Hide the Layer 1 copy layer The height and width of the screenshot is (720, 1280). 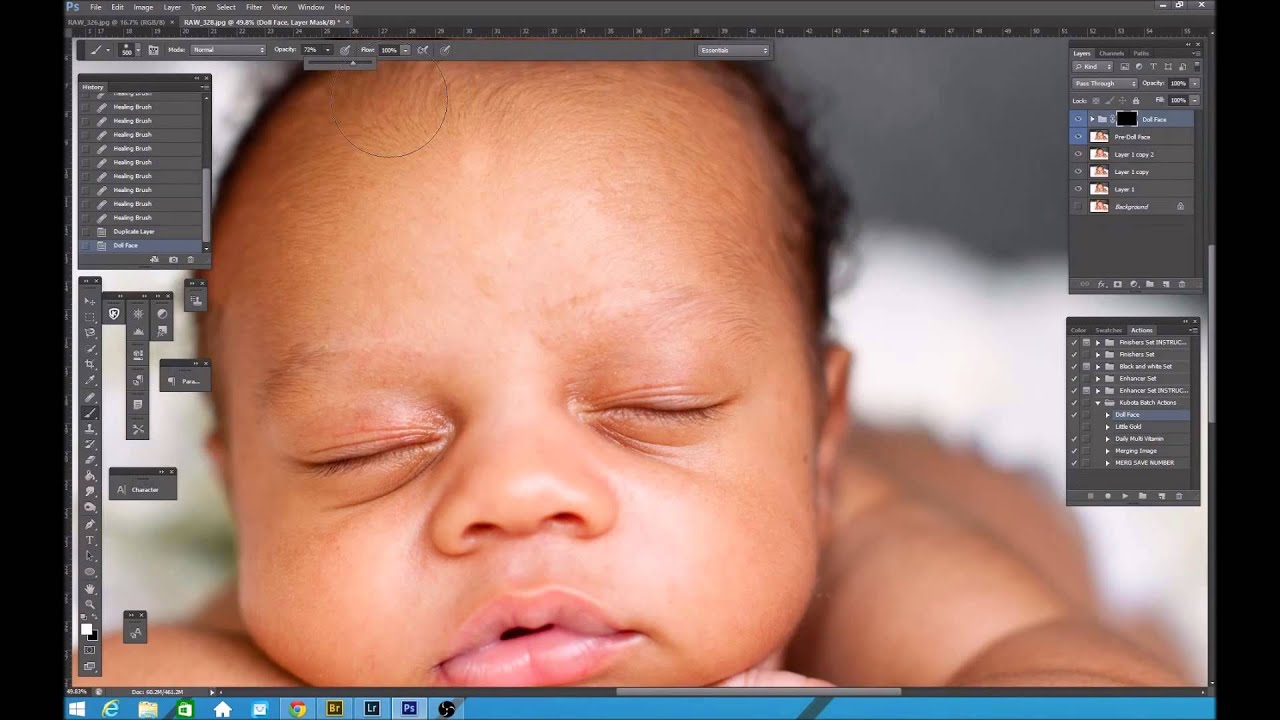click(x=1078, y=172)
